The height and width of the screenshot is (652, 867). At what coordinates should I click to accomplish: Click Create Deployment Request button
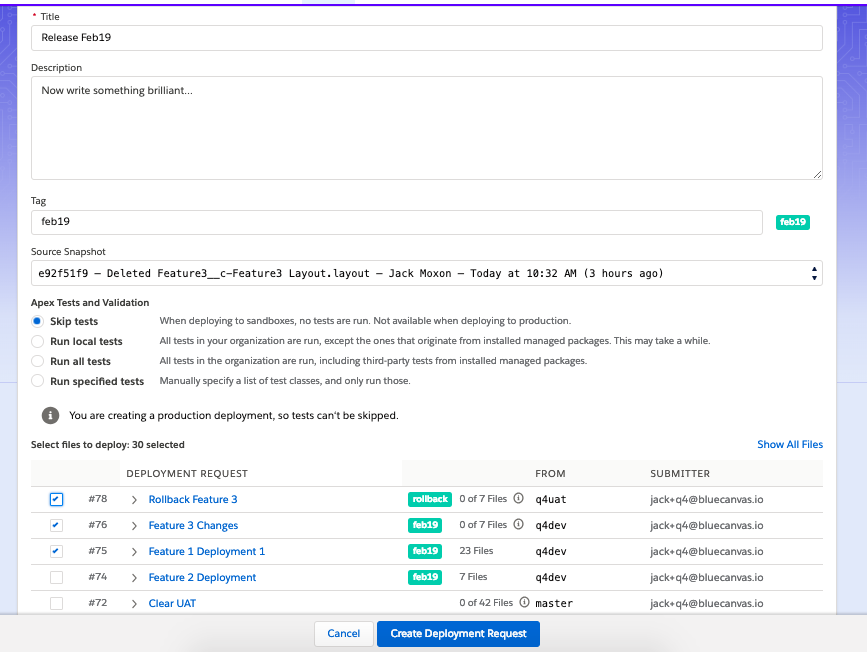pyautogui.click(x=458, y=634)
